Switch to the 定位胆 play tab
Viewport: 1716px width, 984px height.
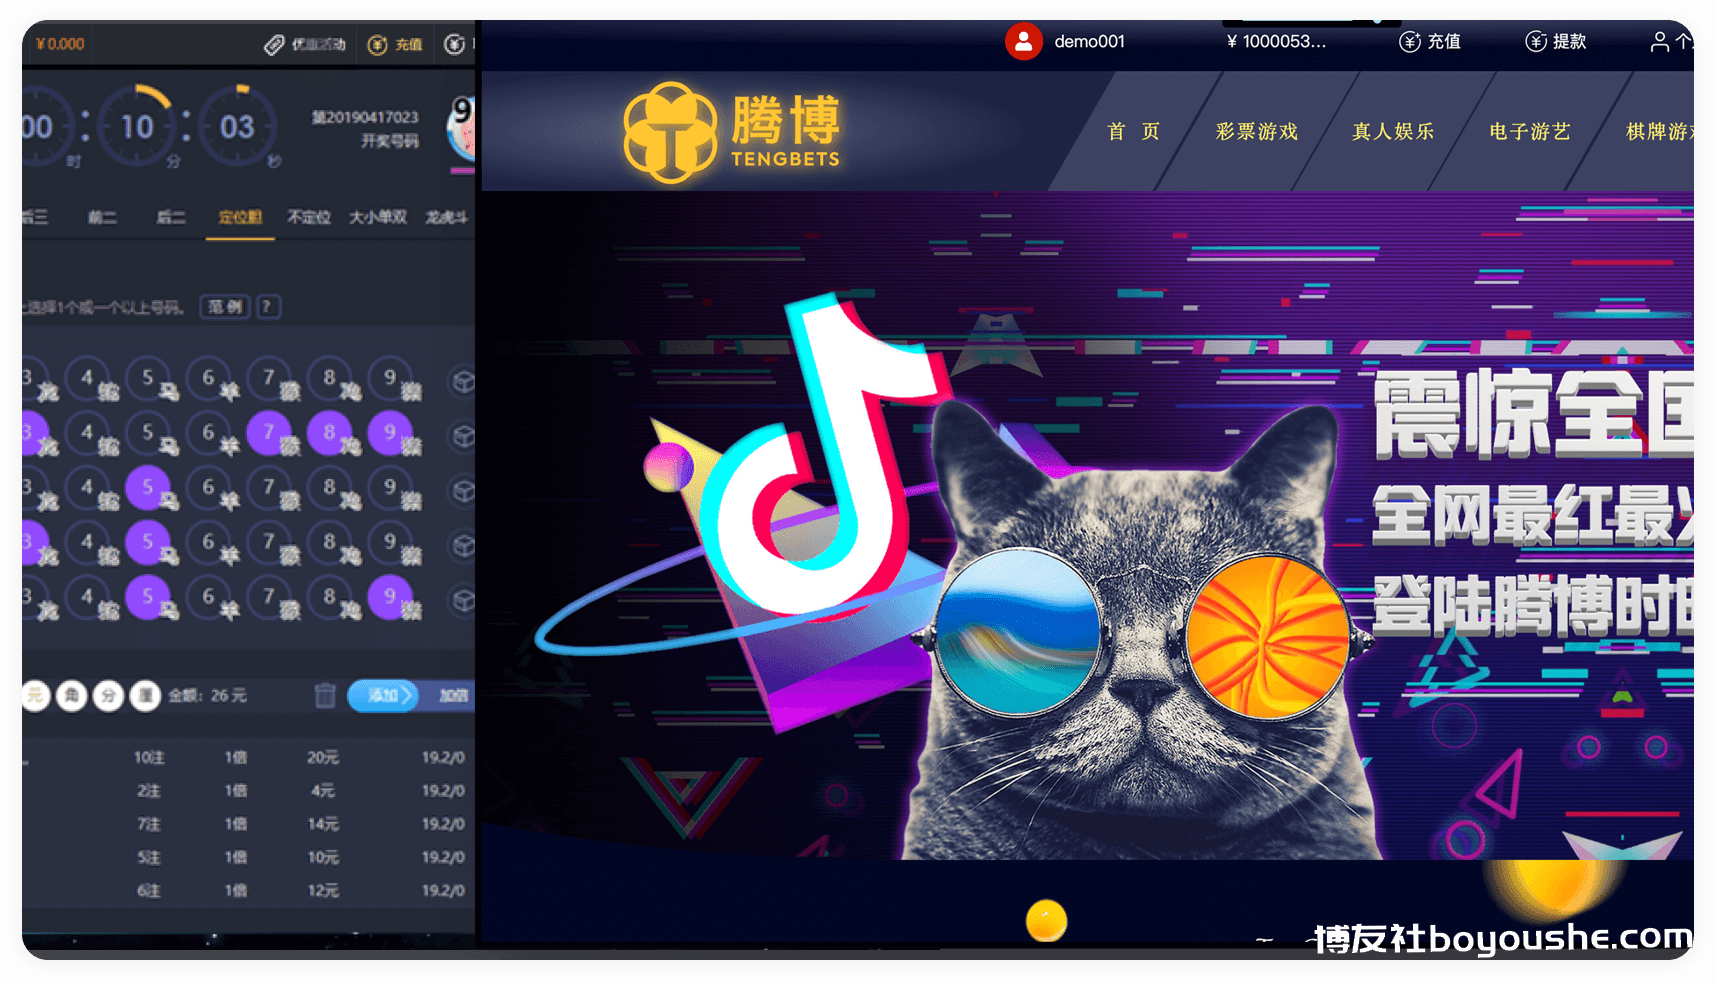pos(240,217)
